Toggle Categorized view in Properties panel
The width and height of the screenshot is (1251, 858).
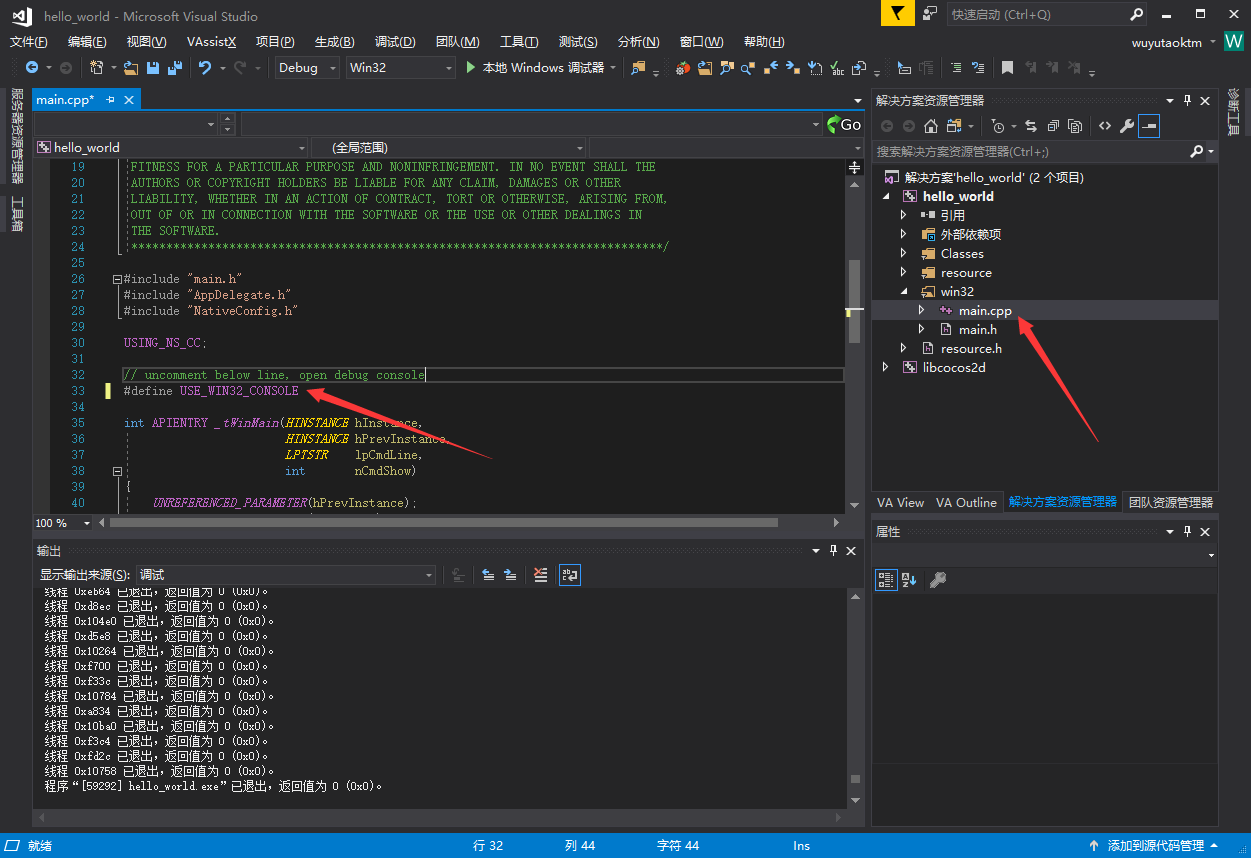(x=886, y=579)
